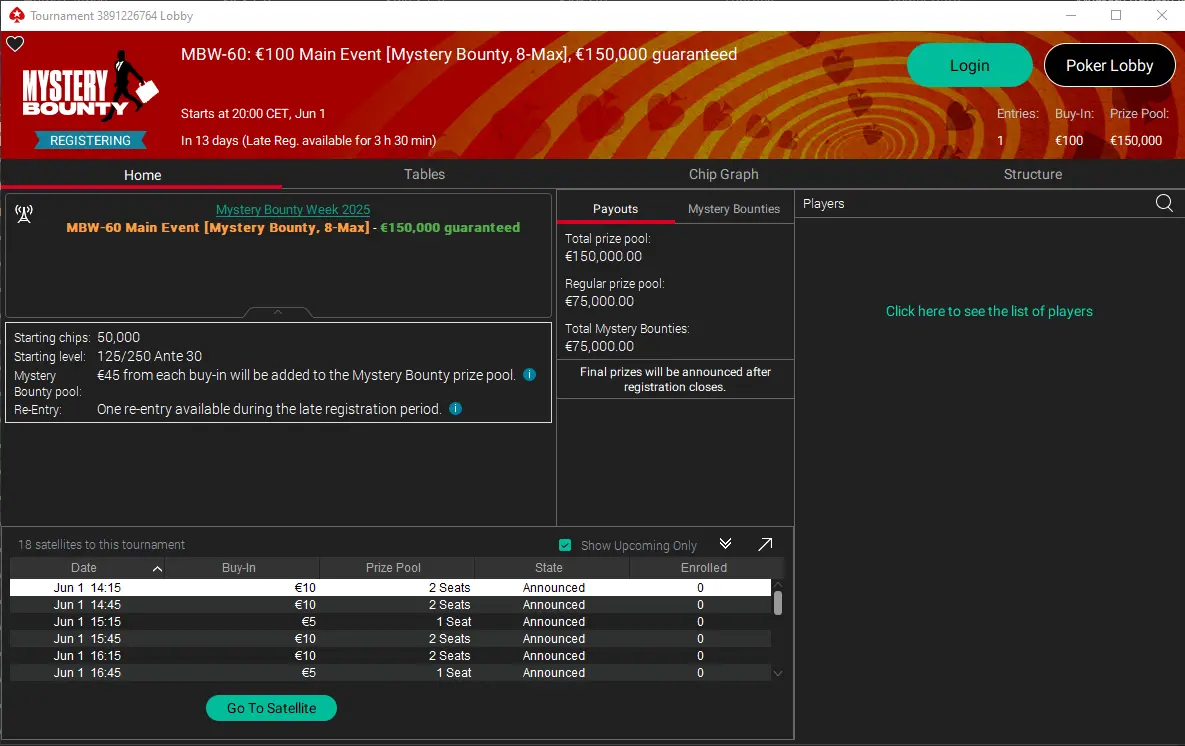The height and width of the screenshot is (746, 1185).
Task: Open info icon for Mystery Bounty pool
Action: [x=530, y=375]
